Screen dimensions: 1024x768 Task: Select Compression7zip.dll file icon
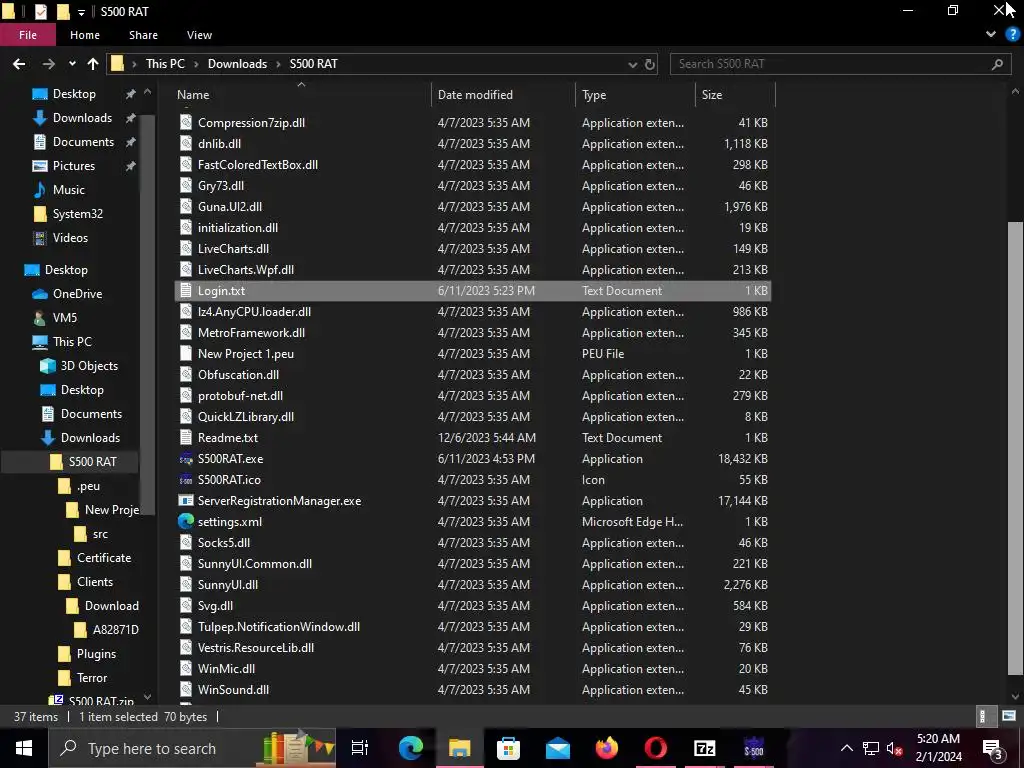186,123
